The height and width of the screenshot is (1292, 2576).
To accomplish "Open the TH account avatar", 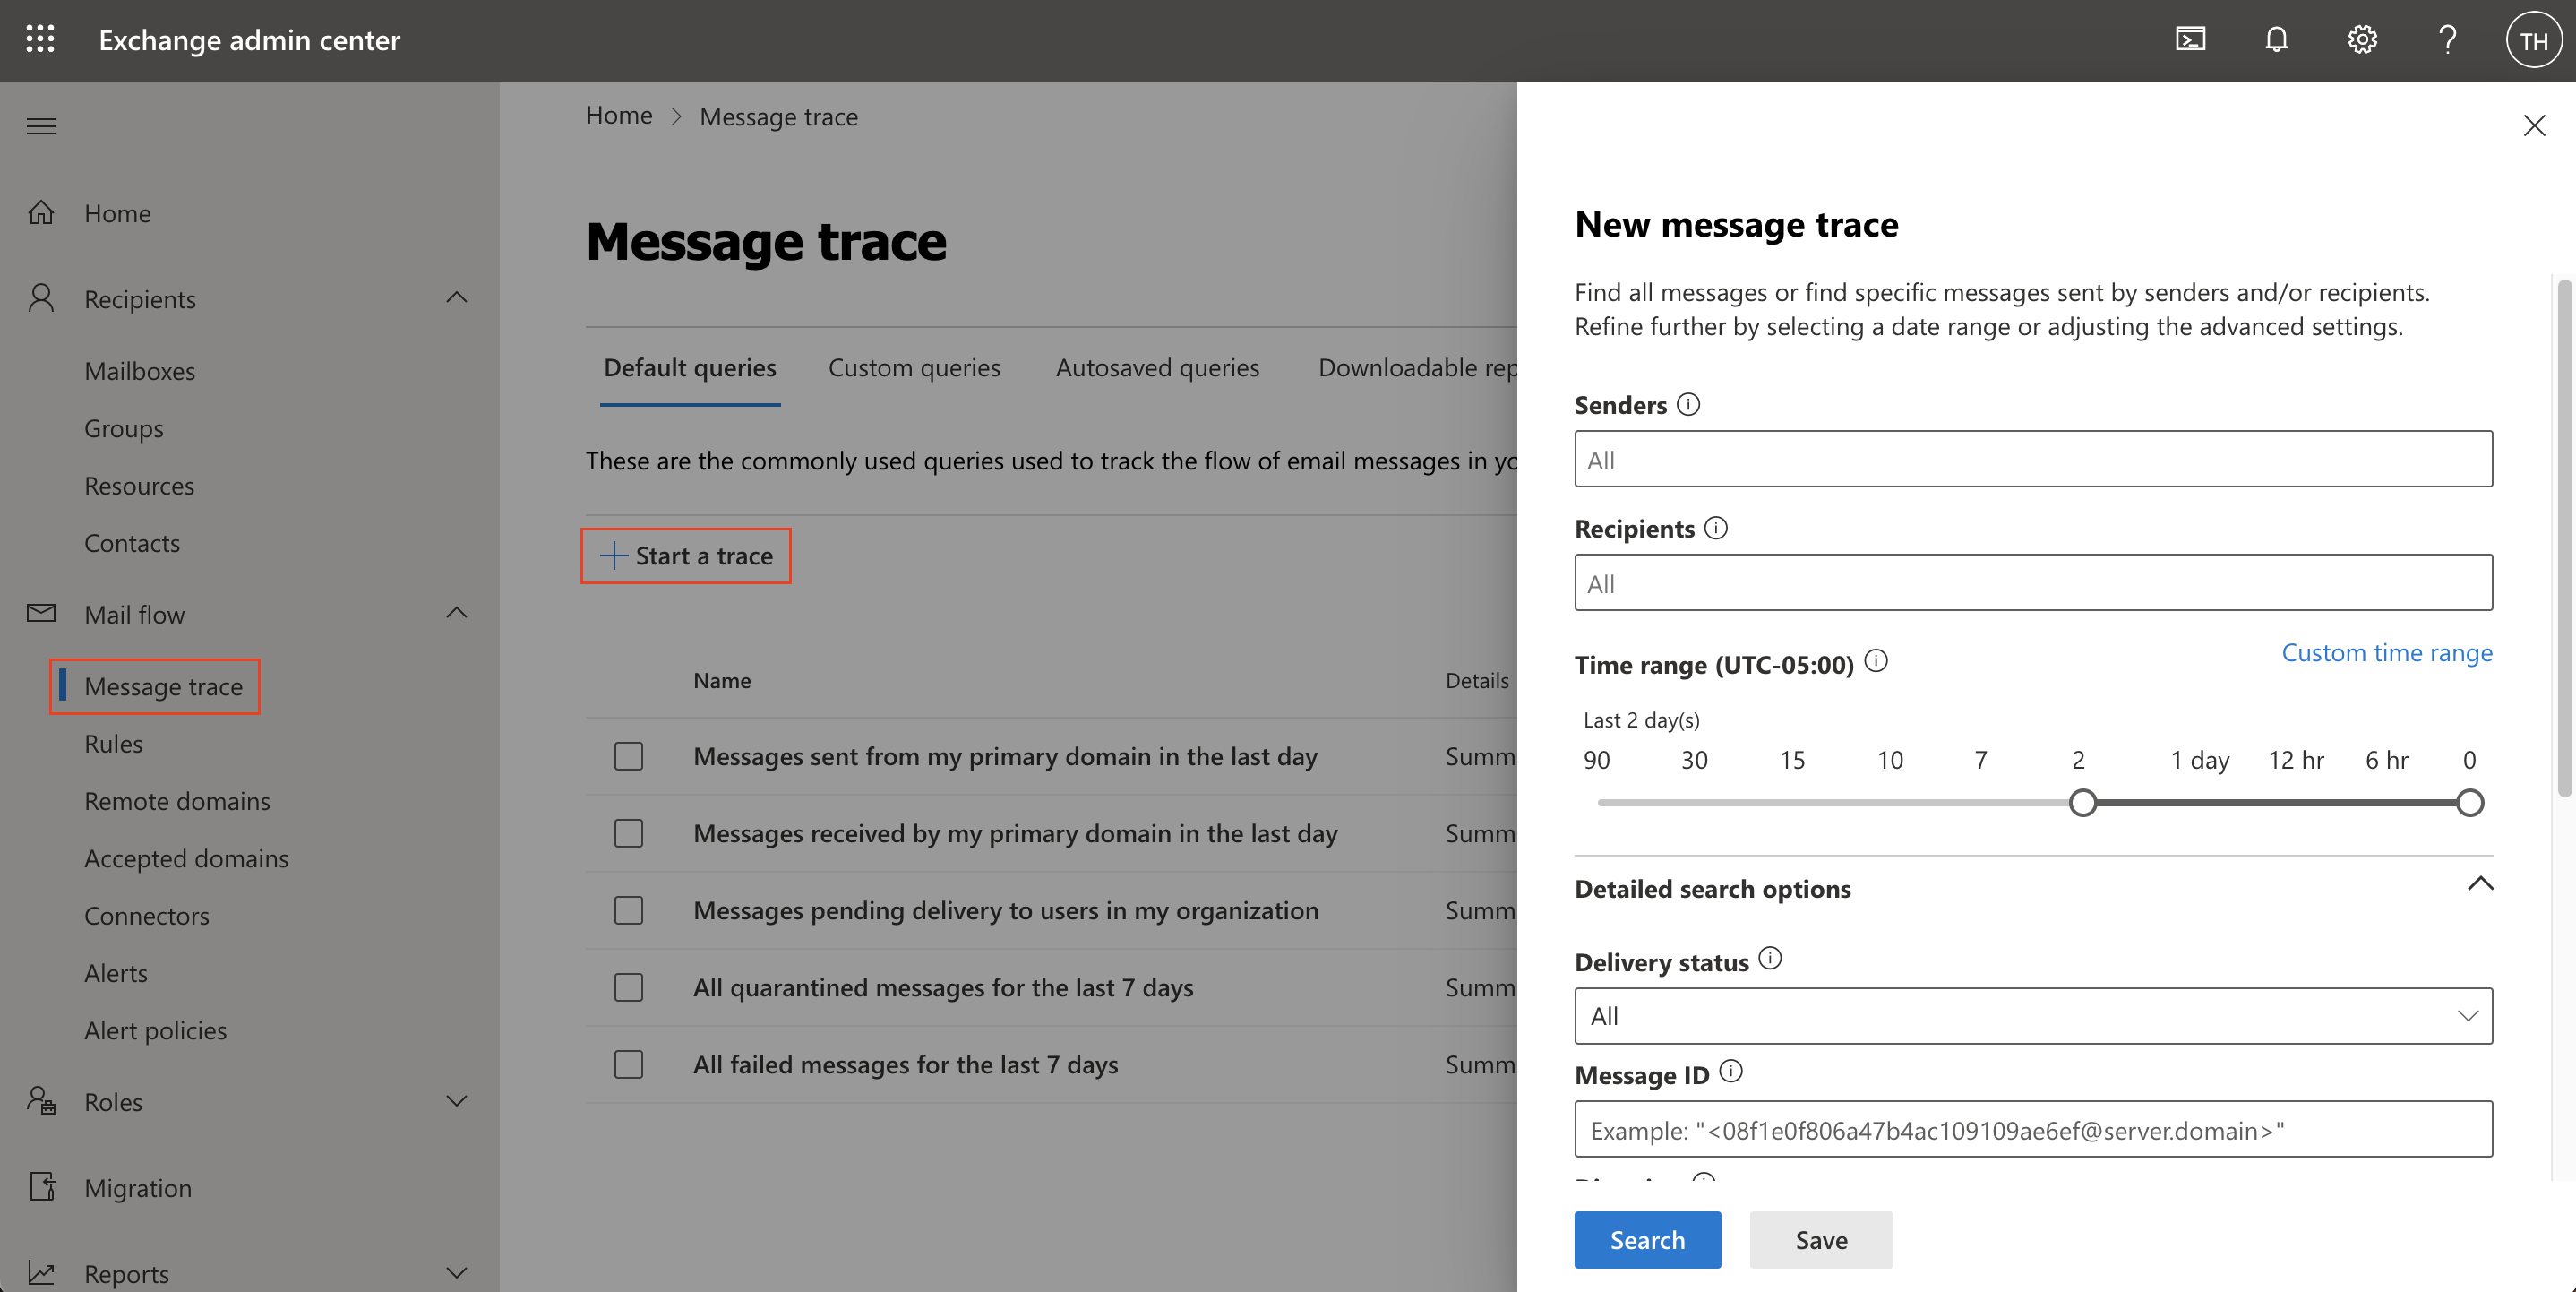I will [x=2533, y=40].
